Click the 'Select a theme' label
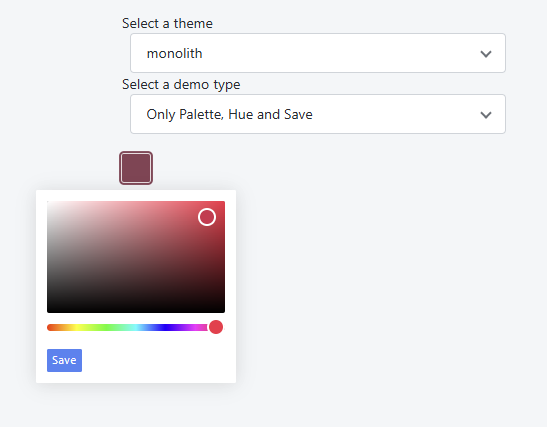The height and width of the screenshot is (427, 547). coord(167,23)
